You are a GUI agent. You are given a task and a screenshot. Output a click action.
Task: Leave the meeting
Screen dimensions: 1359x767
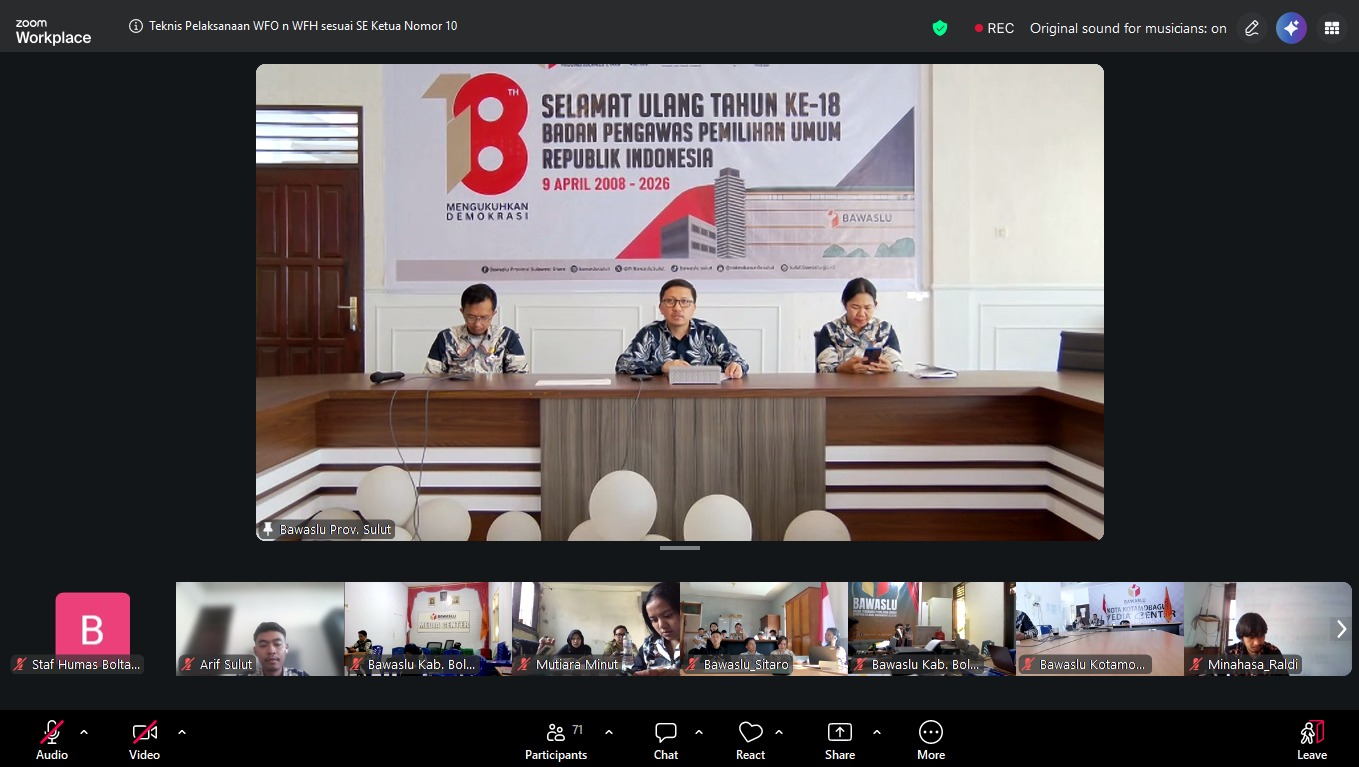(1311, 740)
